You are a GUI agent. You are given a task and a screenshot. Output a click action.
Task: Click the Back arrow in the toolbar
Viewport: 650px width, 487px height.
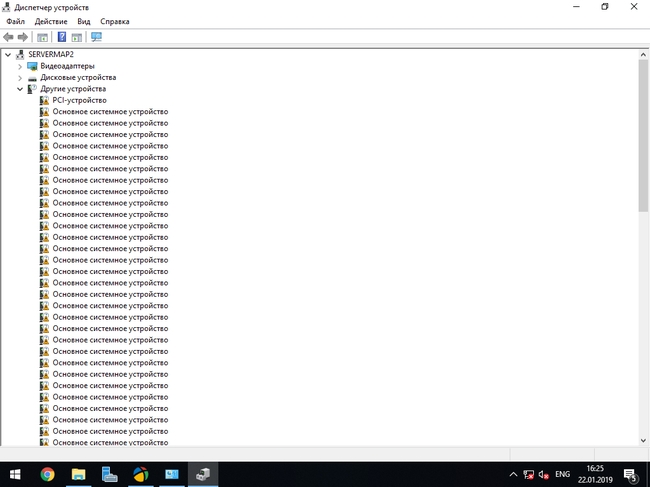[8, 37]
